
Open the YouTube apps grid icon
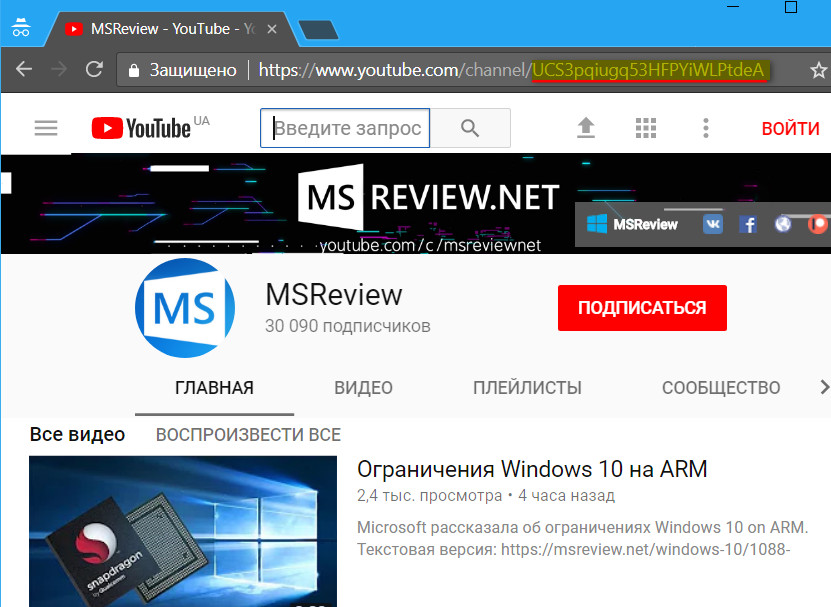[646, 128]
